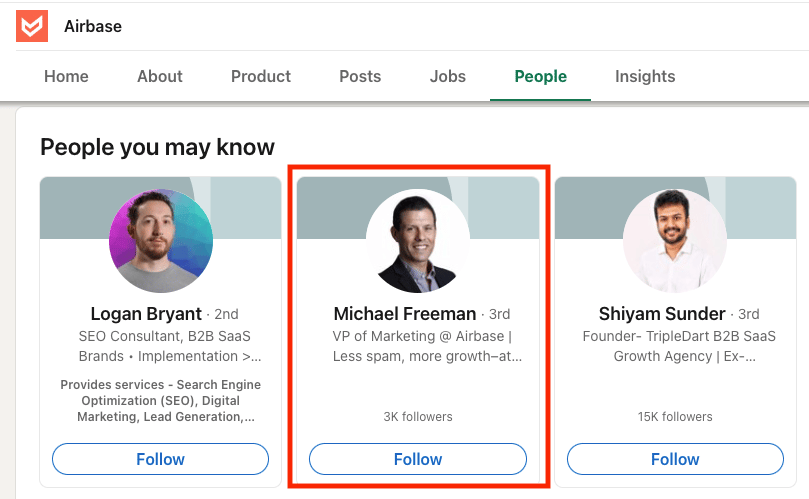This screenshot has width=809, height=499.
Task: View the Insights tab
Action: tap(645, 76)
